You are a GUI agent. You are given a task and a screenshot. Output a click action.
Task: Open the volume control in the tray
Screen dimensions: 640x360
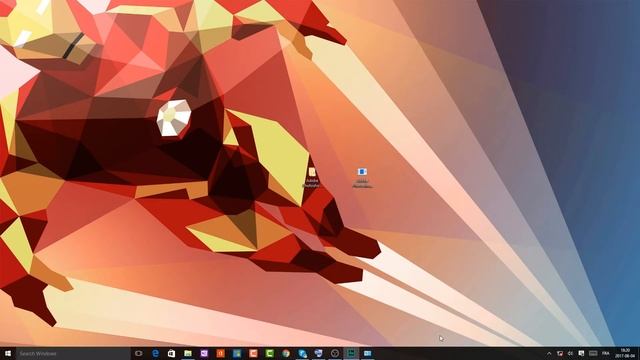(x=570, y=353)
